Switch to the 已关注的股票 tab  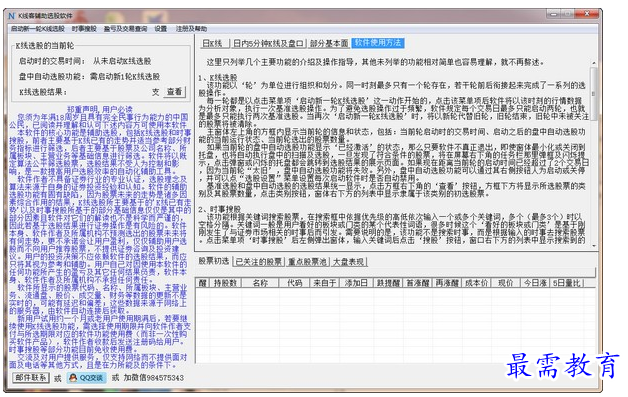(259, 262)
